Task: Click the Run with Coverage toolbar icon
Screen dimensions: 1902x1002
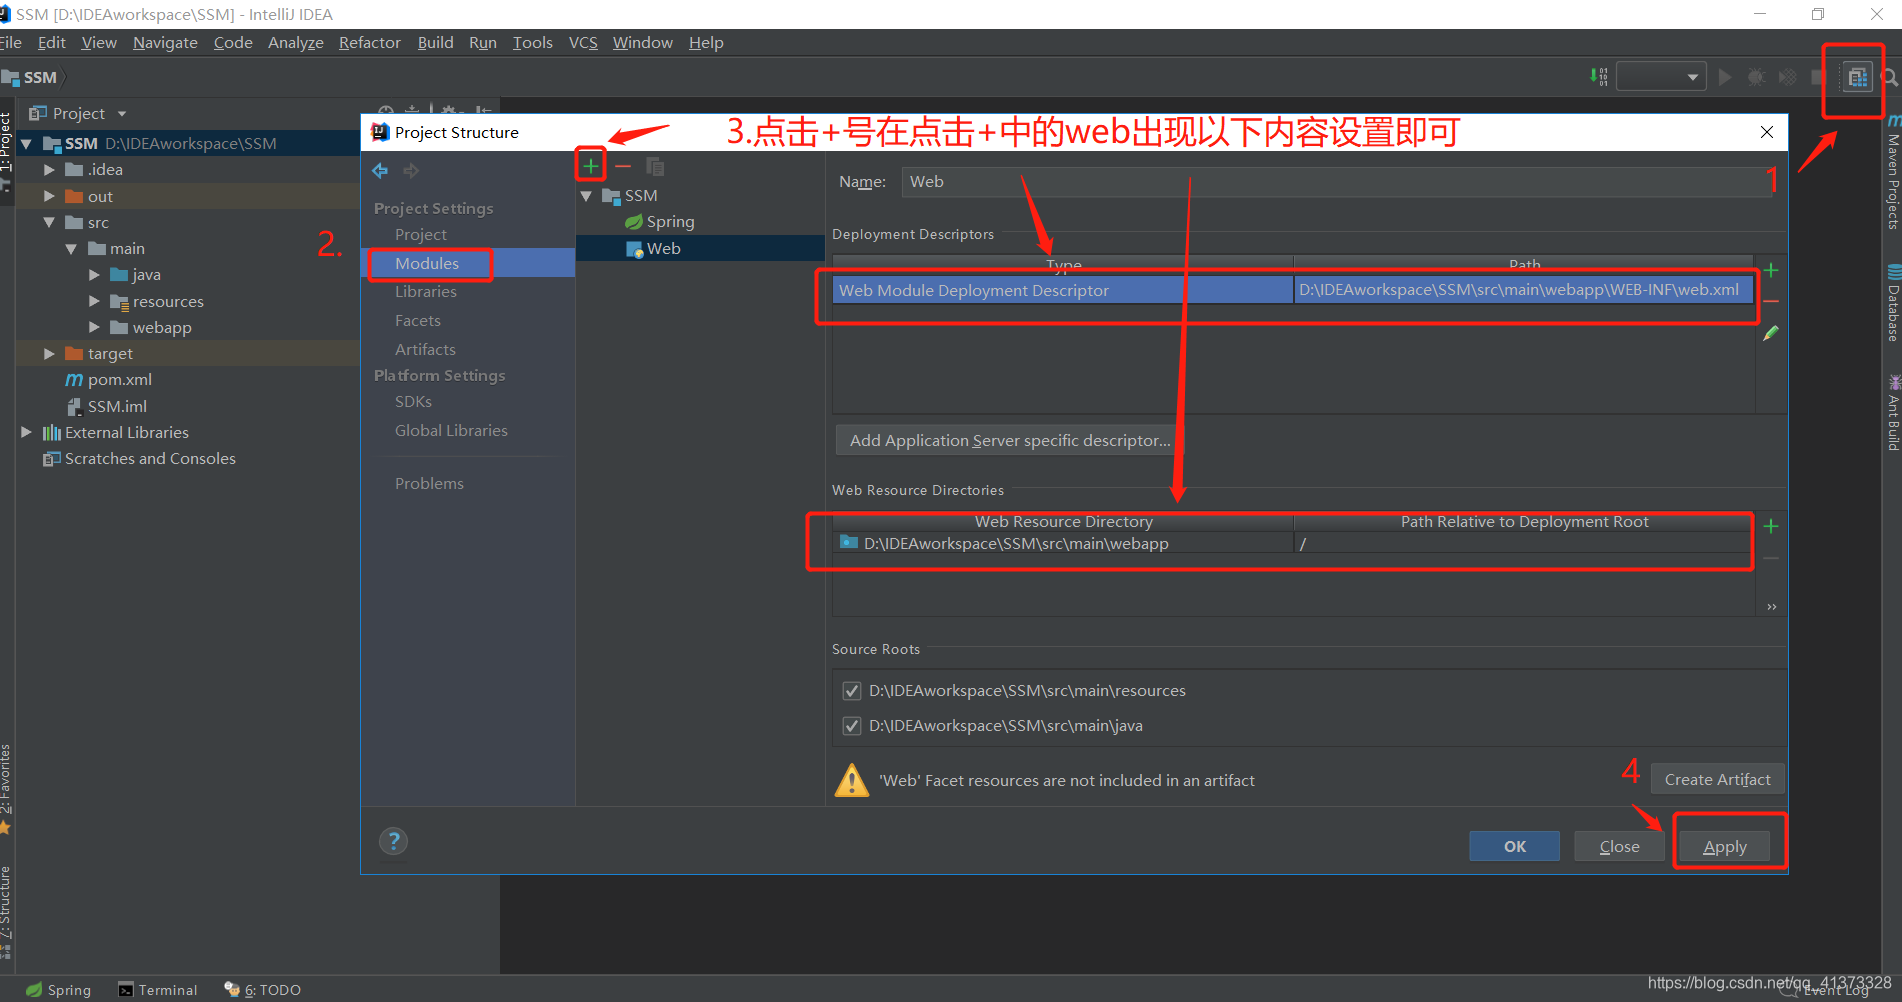Action: [x=1787, y=77]
